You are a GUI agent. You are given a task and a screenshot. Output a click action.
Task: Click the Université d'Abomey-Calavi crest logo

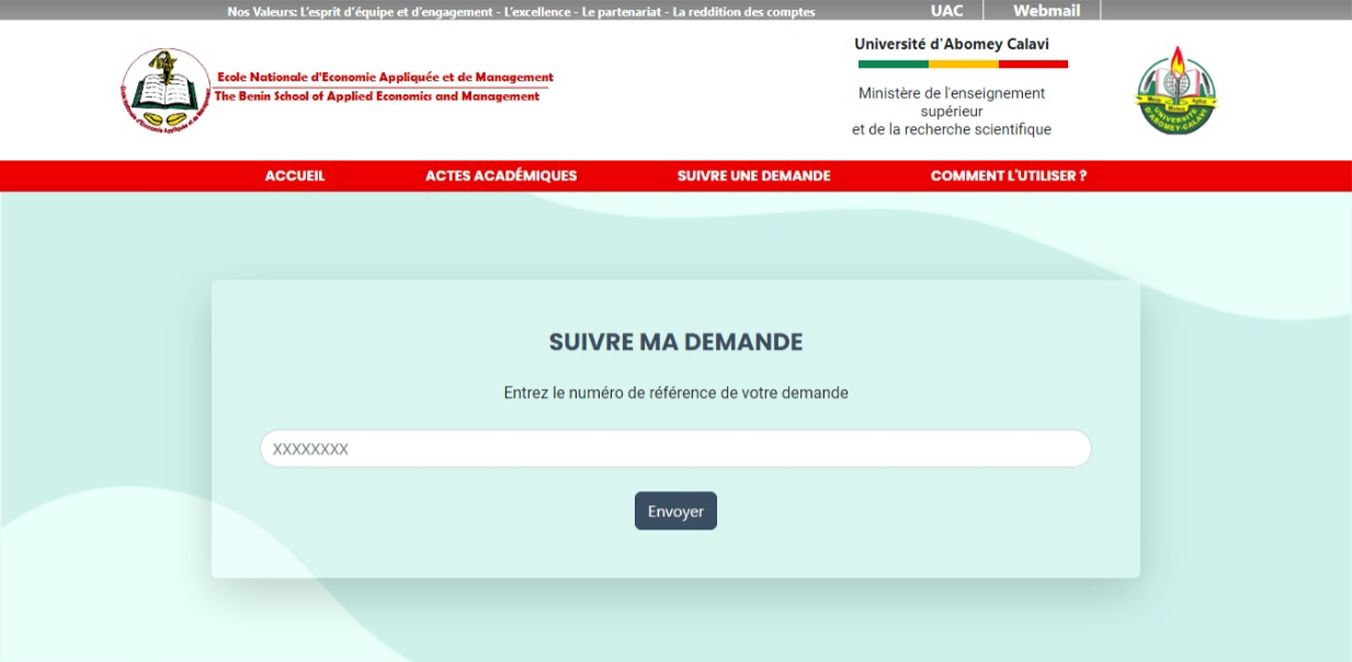point(1178,90)
